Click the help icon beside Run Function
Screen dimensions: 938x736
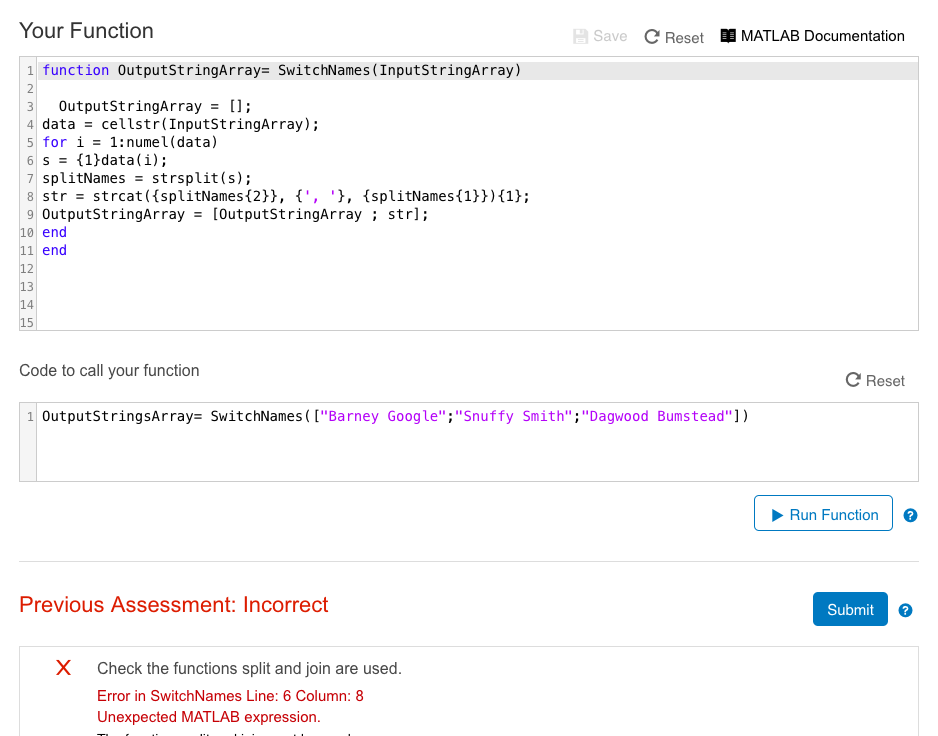click(x=910, y=515)
